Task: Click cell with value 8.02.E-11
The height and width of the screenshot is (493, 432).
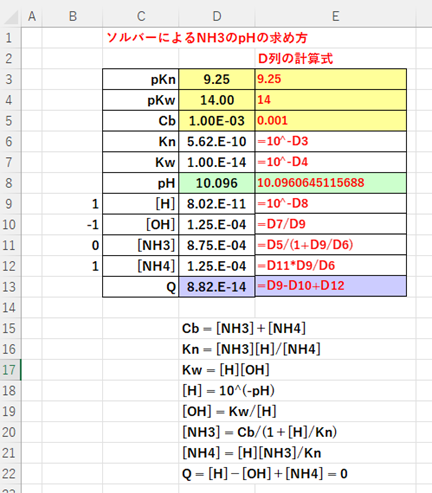Action: point(217,204)
